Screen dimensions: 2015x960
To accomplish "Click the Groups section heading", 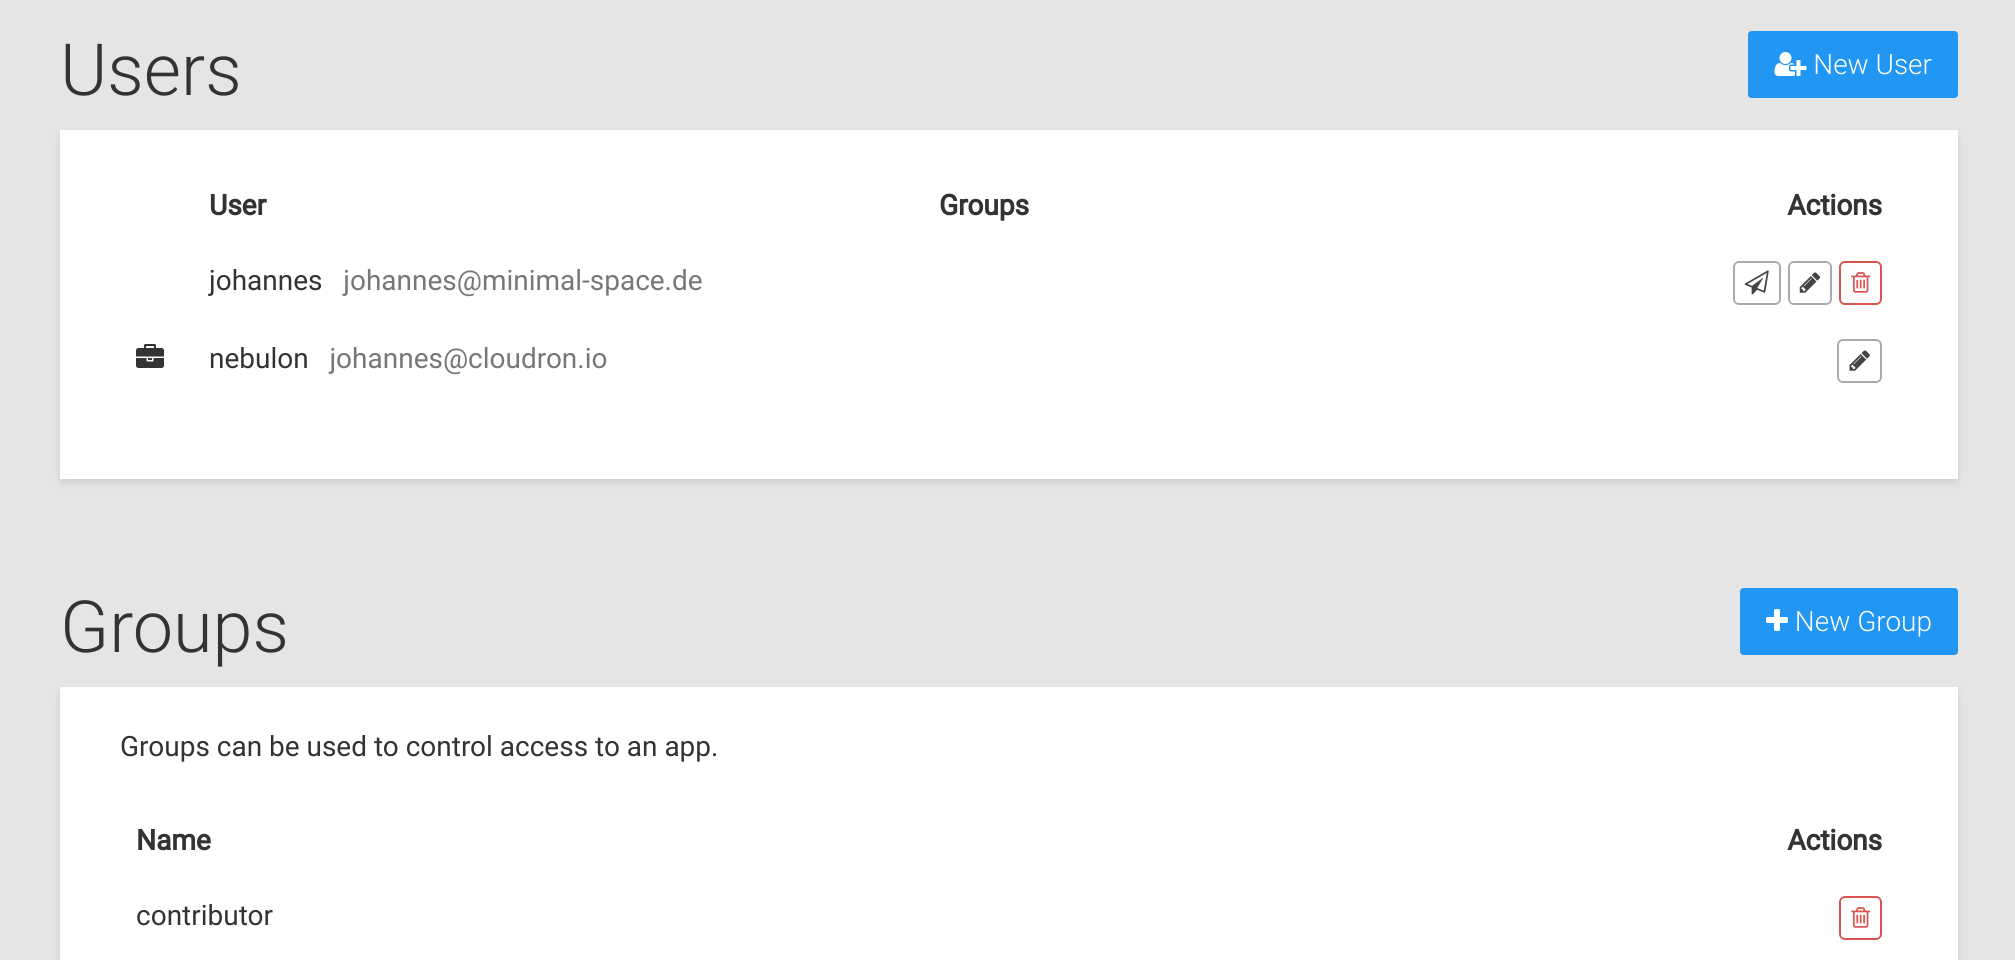I will [175, 629].
